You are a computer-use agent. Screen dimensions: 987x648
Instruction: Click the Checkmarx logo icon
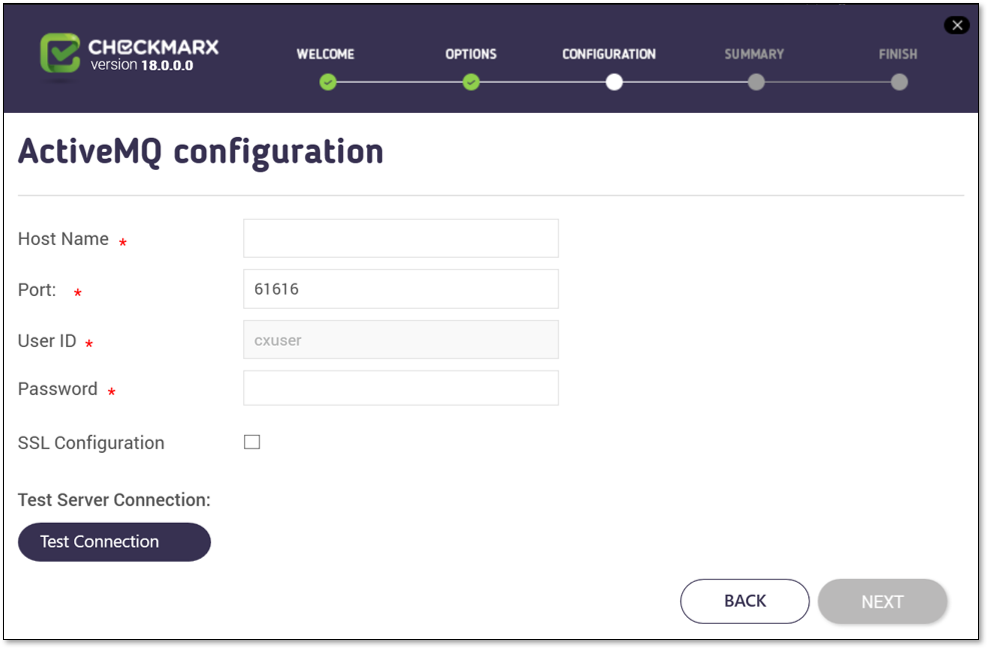(60, 53)
